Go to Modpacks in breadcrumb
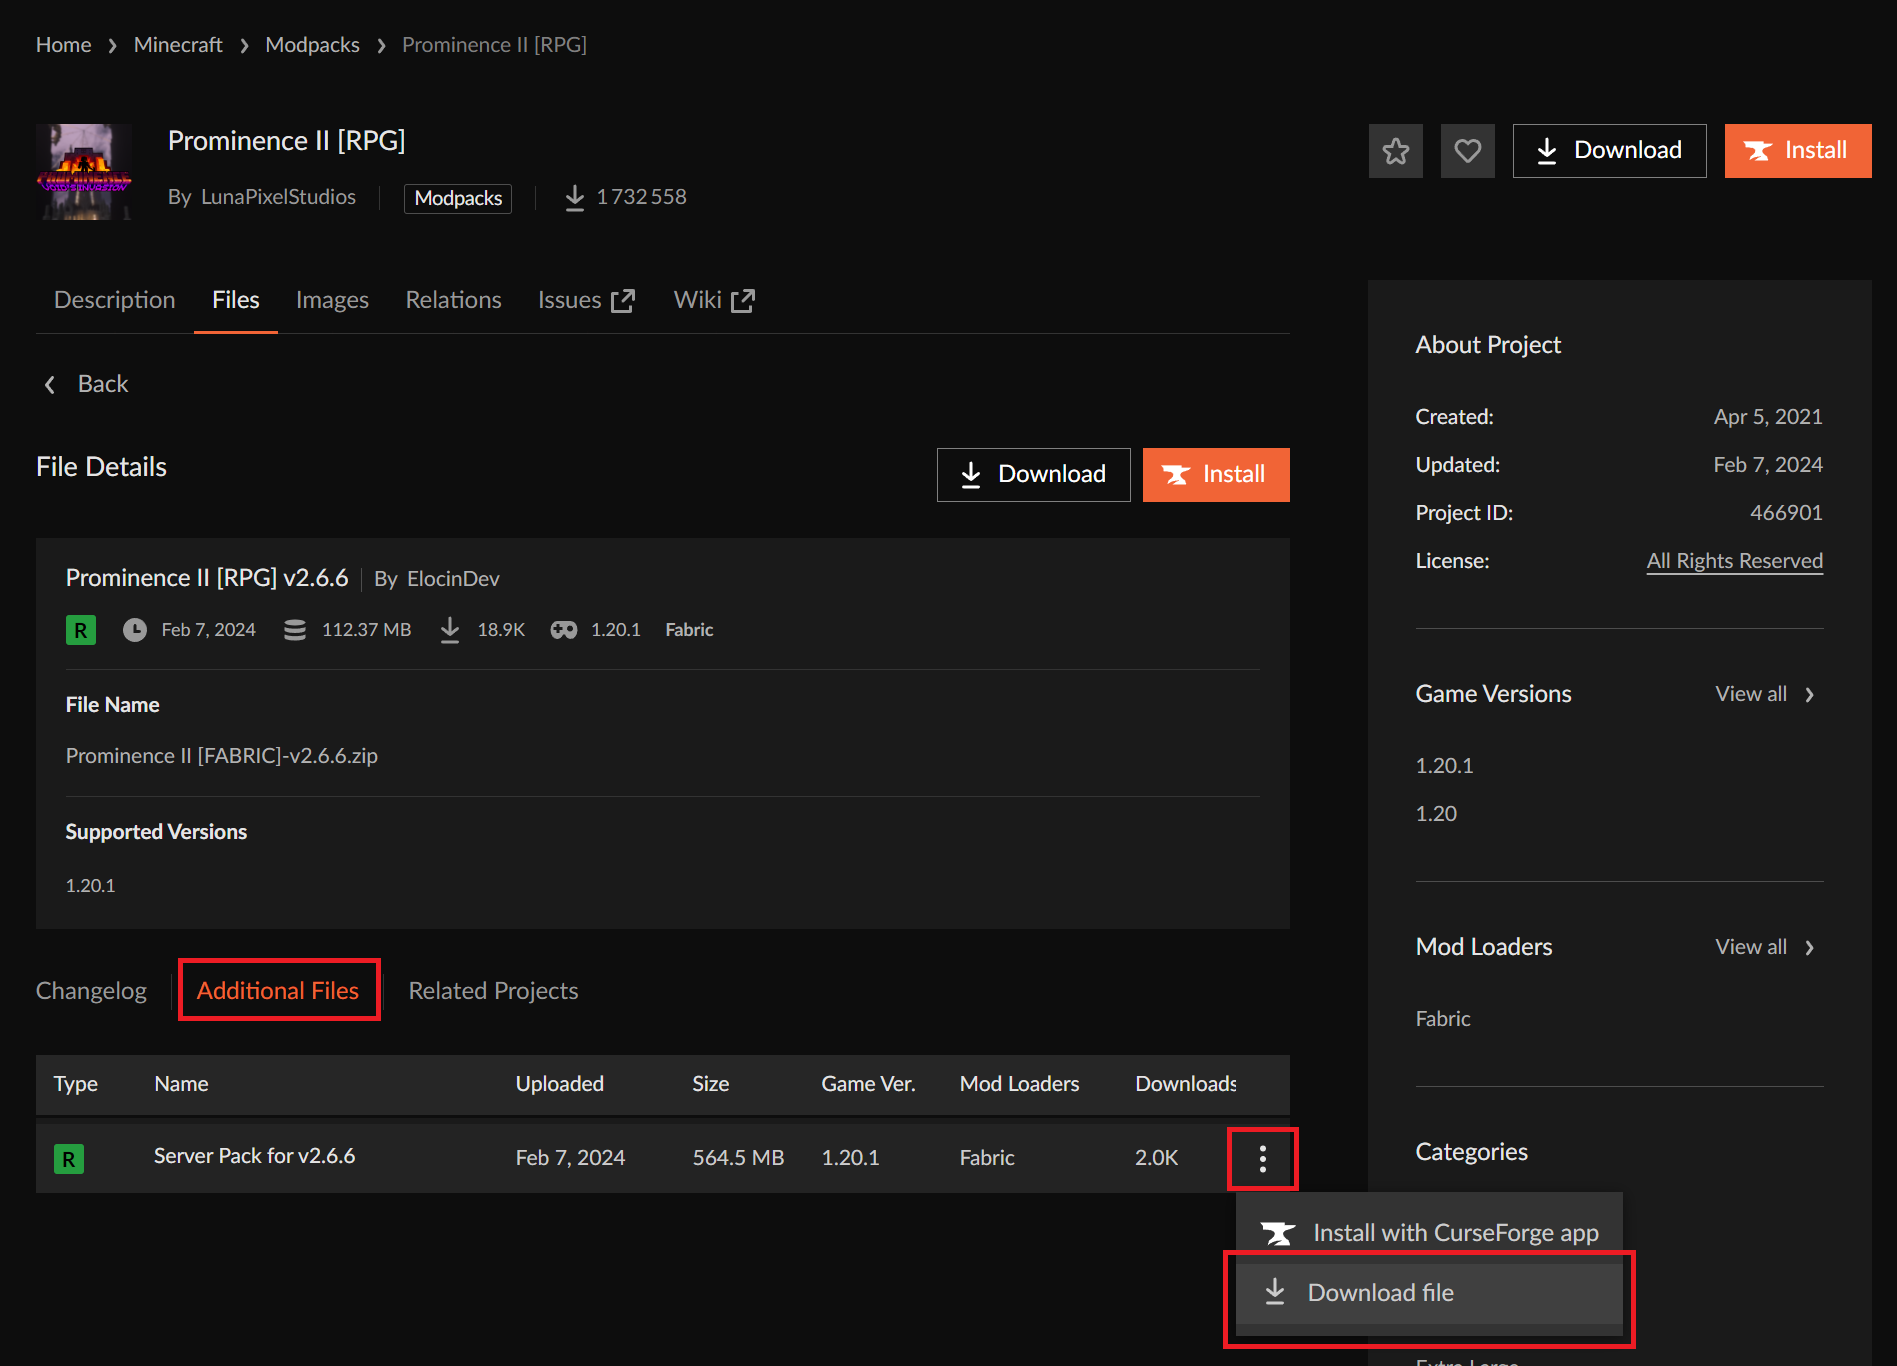 [x=312, y=45]
